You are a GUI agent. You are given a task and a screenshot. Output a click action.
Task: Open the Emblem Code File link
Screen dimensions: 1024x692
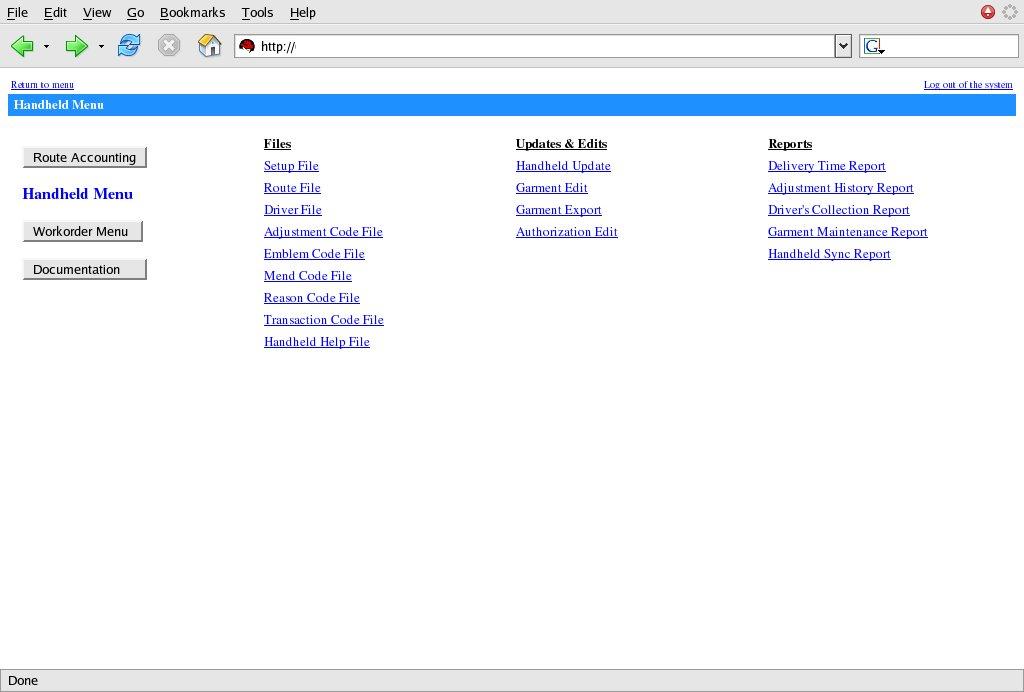tap(314, 254)
